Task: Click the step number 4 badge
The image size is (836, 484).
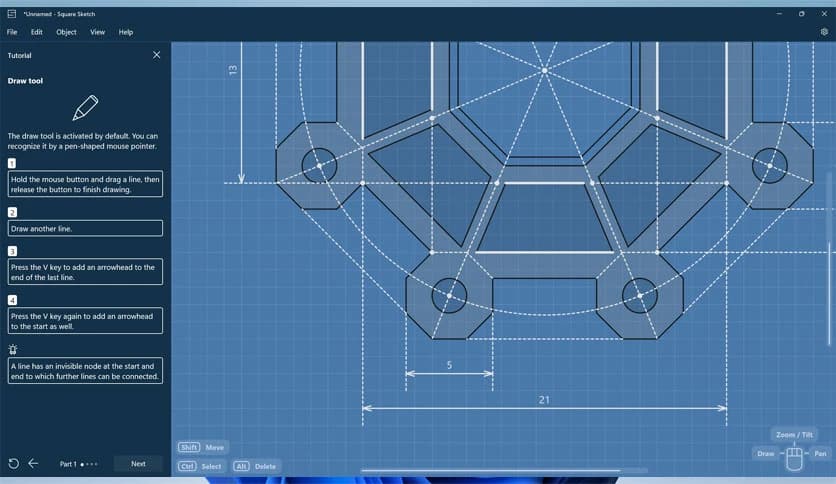Action: 12,300
